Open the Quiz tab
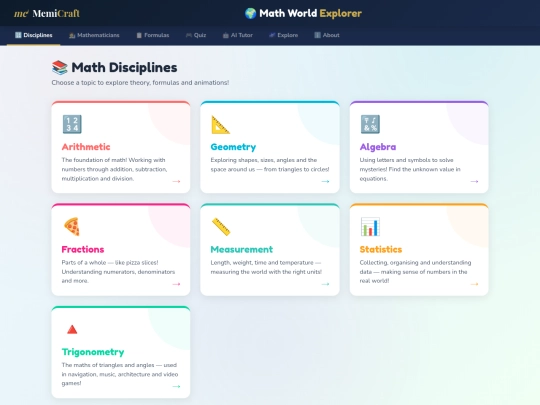Image resolution: width=540 pixels, height=405 pixels. tap(196, 35)
